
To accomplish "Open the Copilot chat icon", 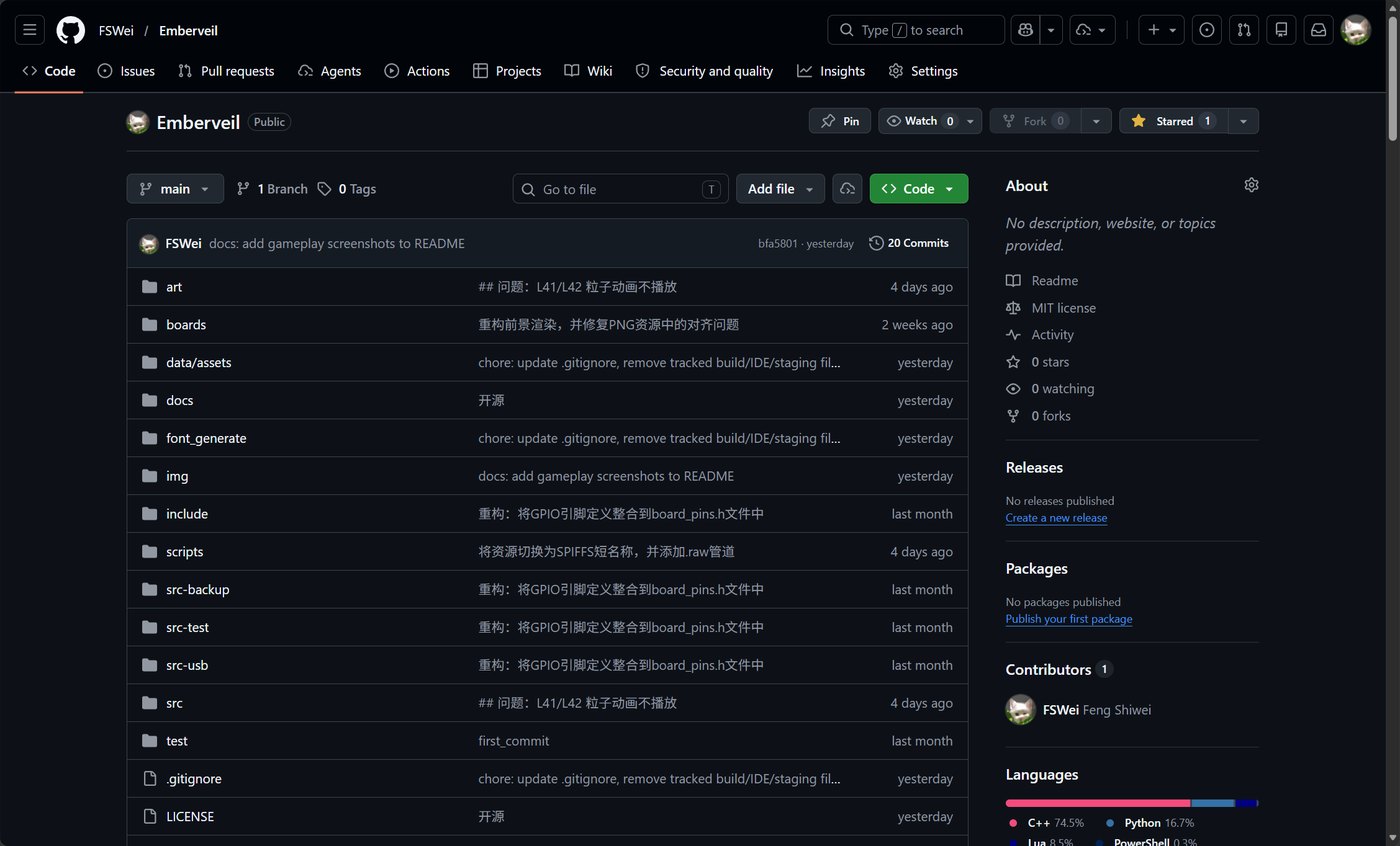I will (x=1025, y=30).
